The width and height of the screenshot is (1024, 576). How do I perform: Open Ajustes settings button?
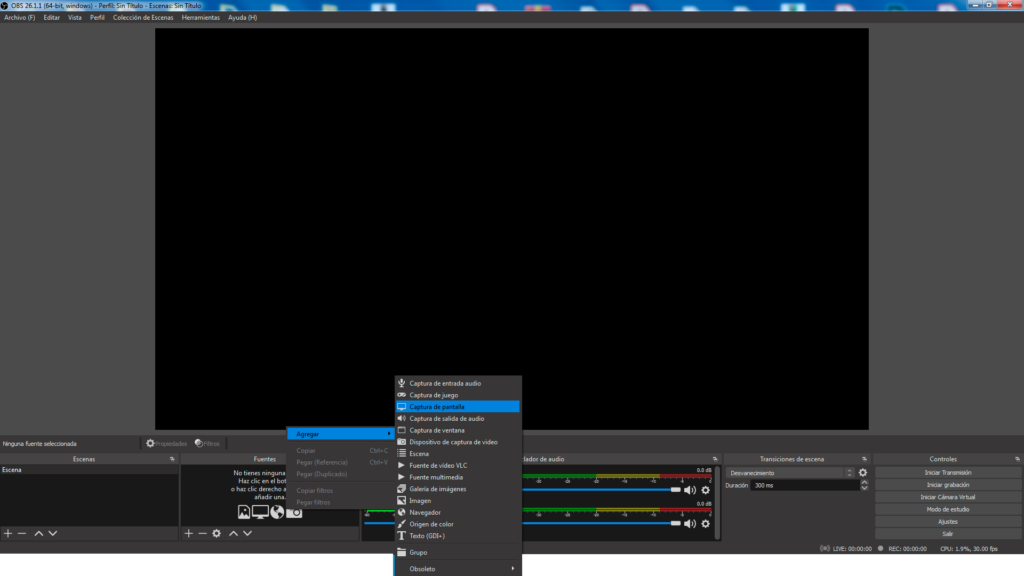coord(948,522)
